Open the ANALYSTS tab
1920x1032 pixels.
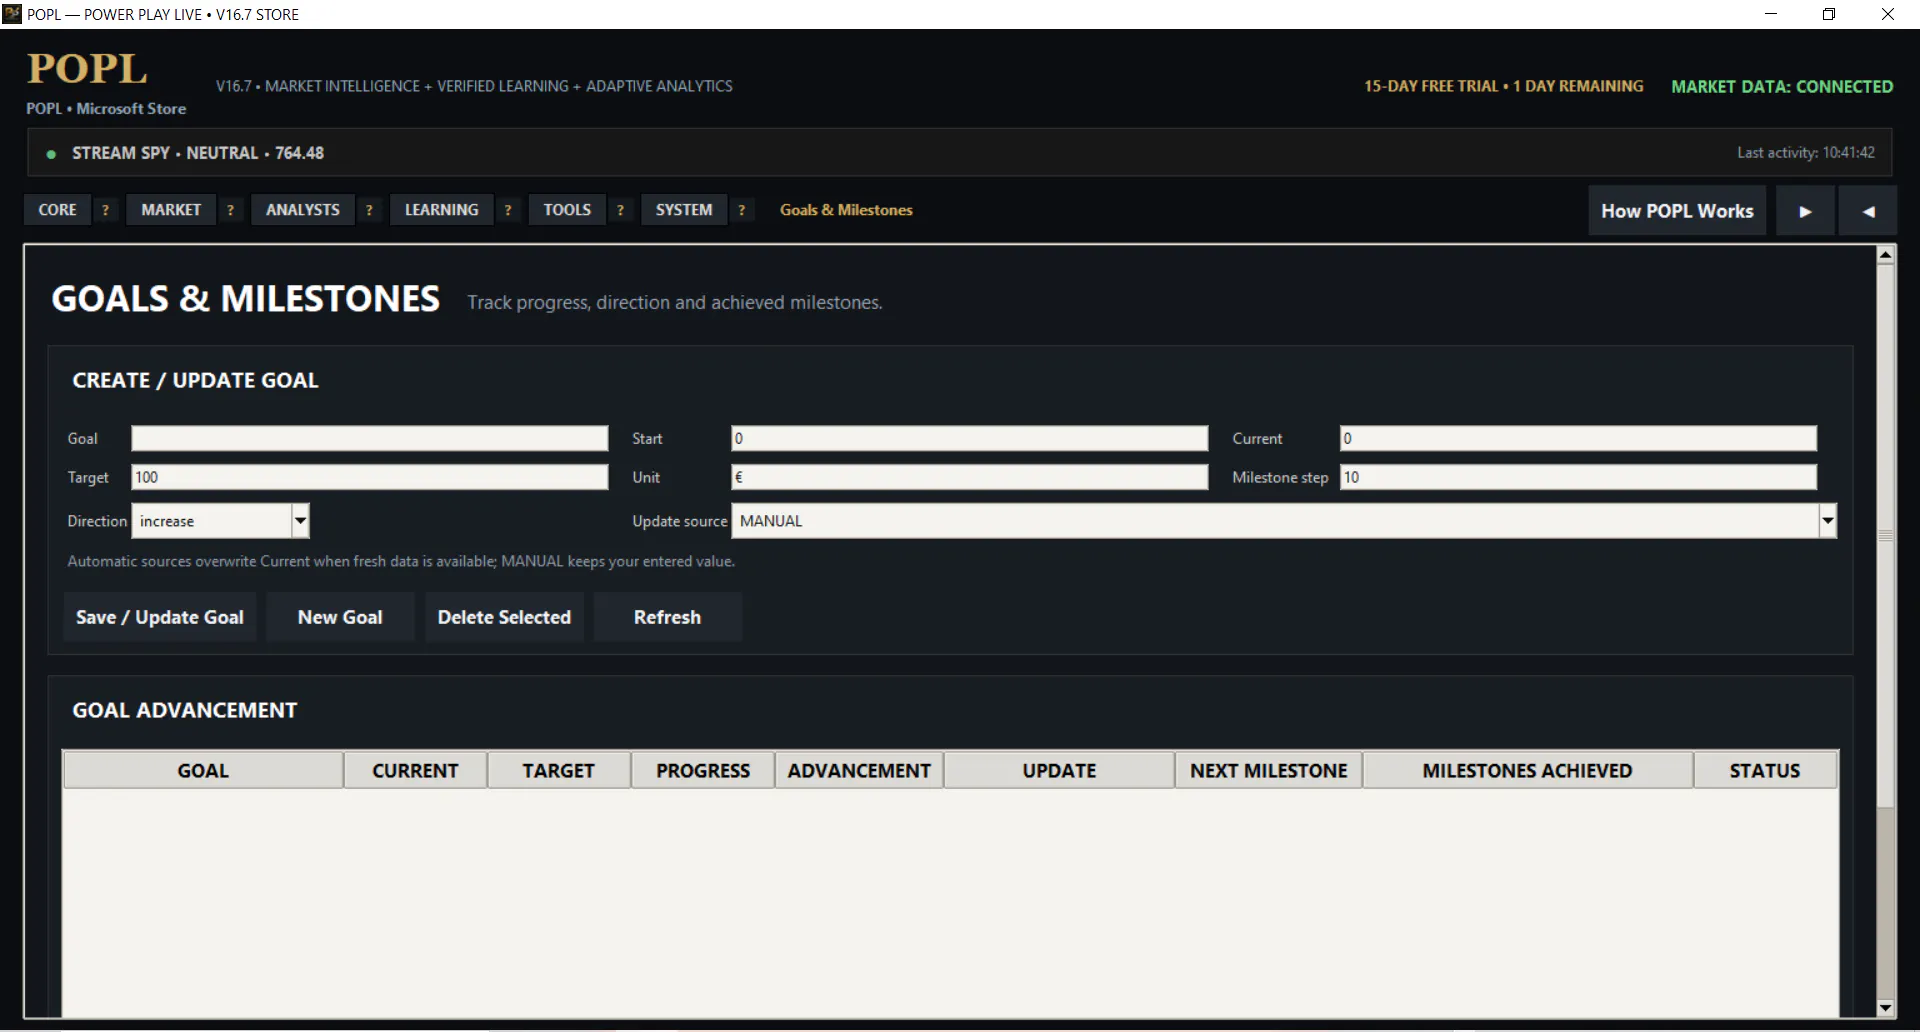point(303,210)
